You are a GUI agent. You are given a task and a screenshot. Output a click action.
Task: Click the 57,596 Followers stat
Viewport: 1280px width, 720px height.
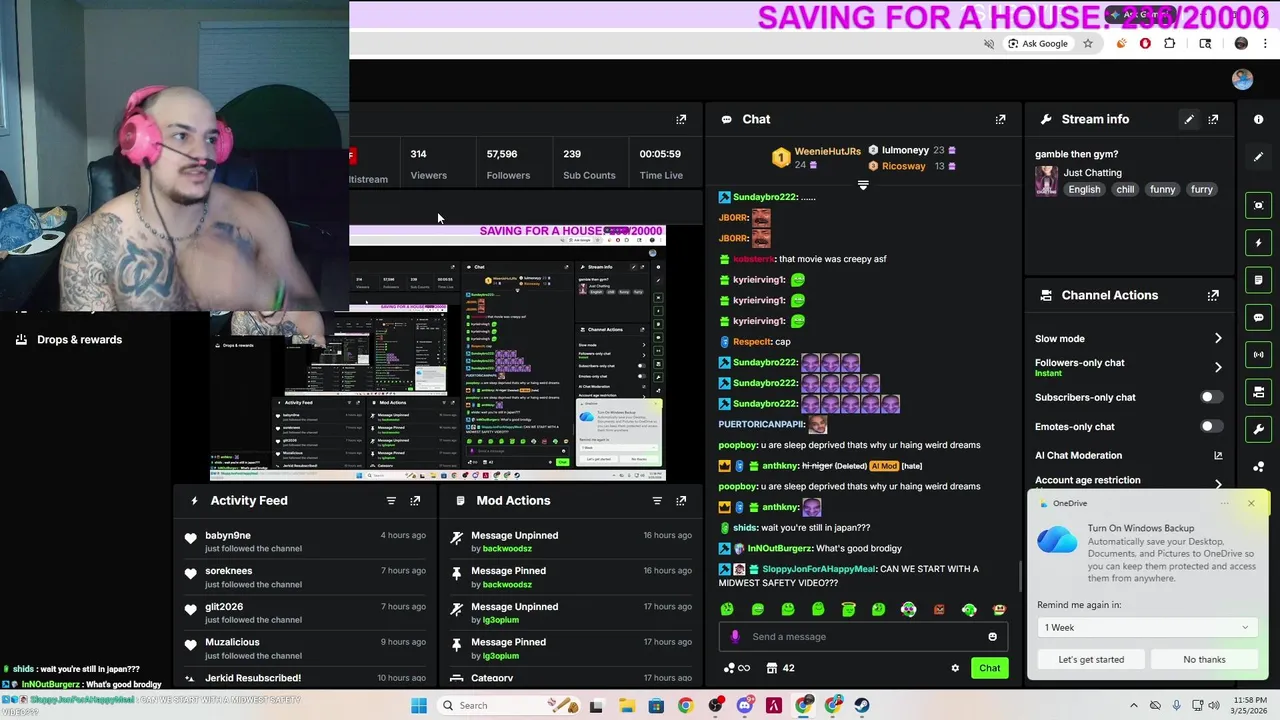pyautogui.click(x=508, y=164)
